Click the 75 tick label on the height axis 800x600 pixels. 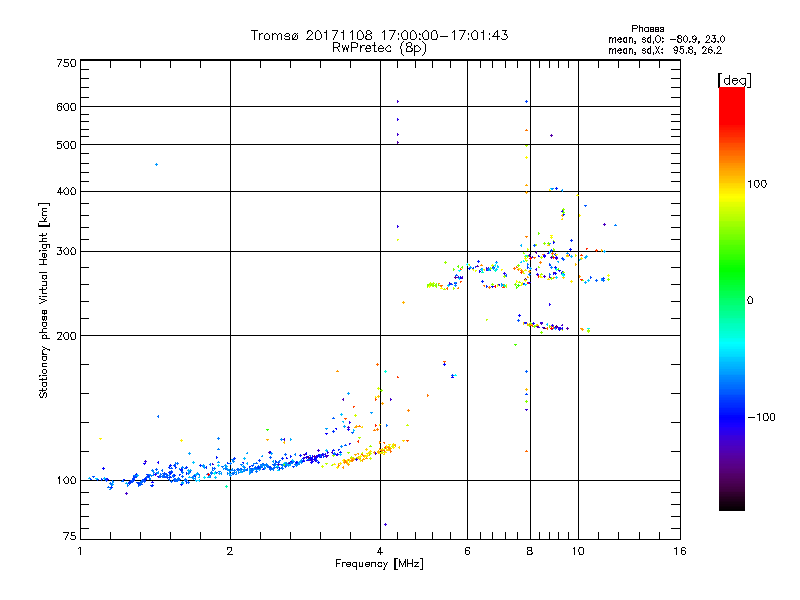coord(69,538)
